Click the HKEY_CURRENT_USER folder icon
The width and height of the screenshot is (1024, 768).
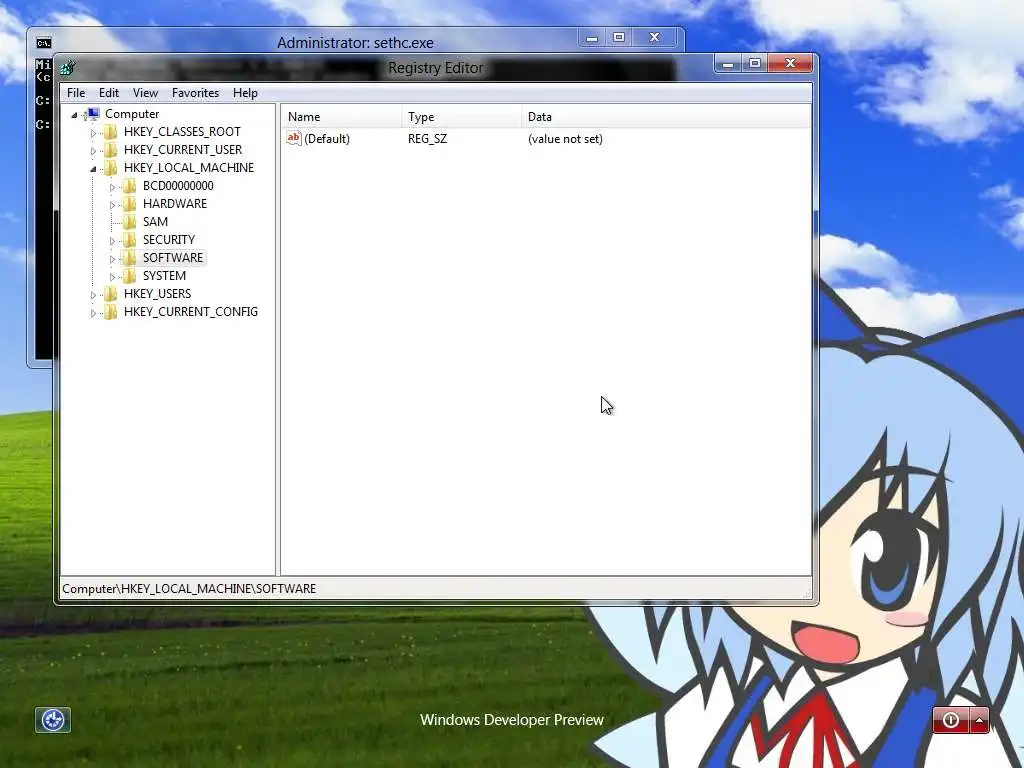pyautogui.click(x=111, y=150)
